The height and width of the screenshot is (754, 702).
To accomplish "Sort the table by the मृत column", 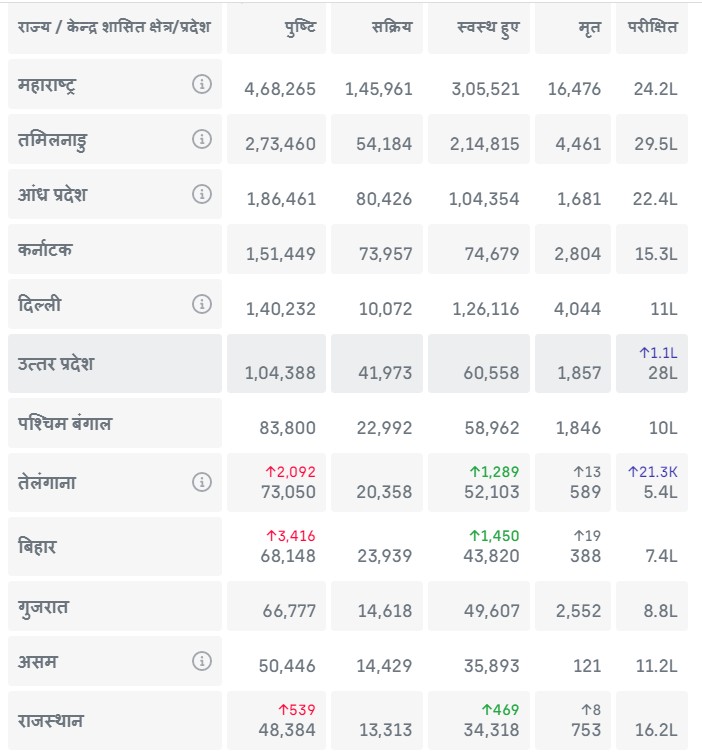I will (x=590, y=27).
